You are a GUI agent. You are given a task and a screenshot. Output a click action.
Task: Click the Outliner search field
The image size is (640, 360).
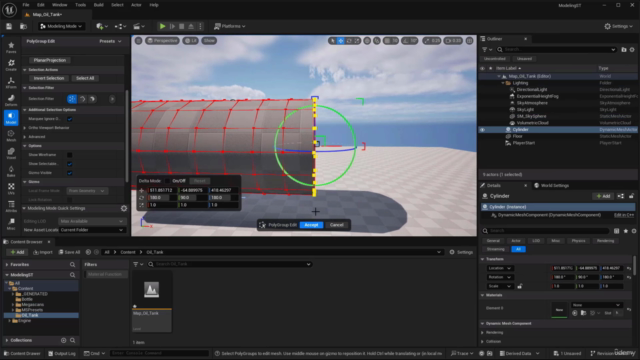[556, 49]
